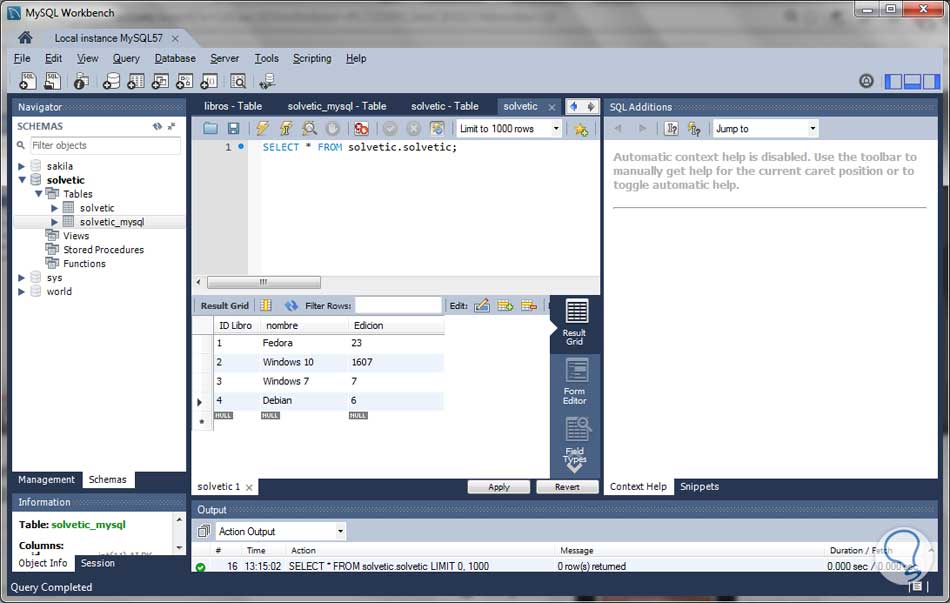The height and width of the screenshot is (603, 950).
Task: Open the Scripting menu
Action: click(x=312, y=58)
